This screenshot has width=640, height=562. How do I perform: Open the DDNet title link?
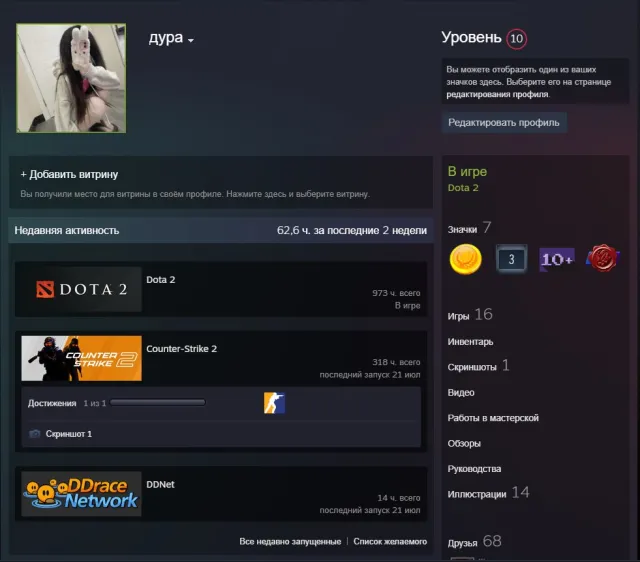(160, 484)
